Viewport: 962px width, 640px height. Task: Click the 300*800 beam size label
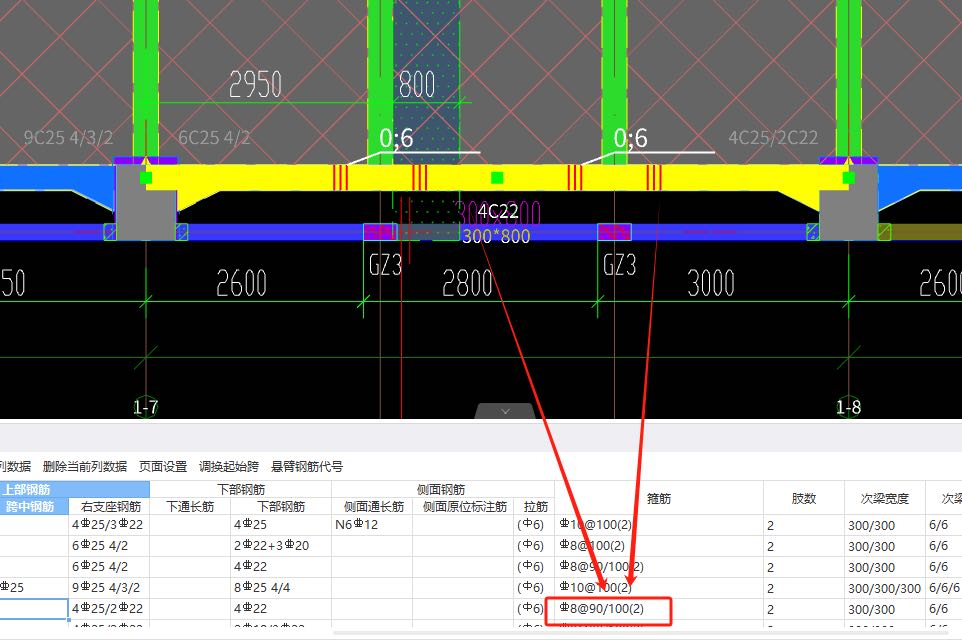pyautogui.click(x=496, y=236)
